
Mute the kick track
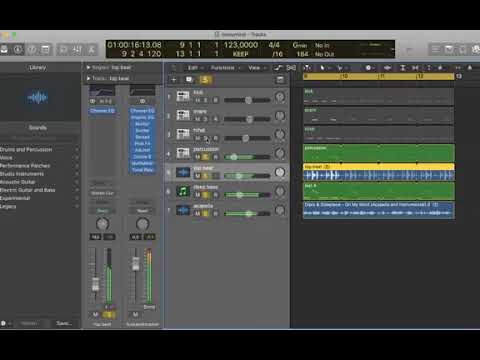coord(198,100)
